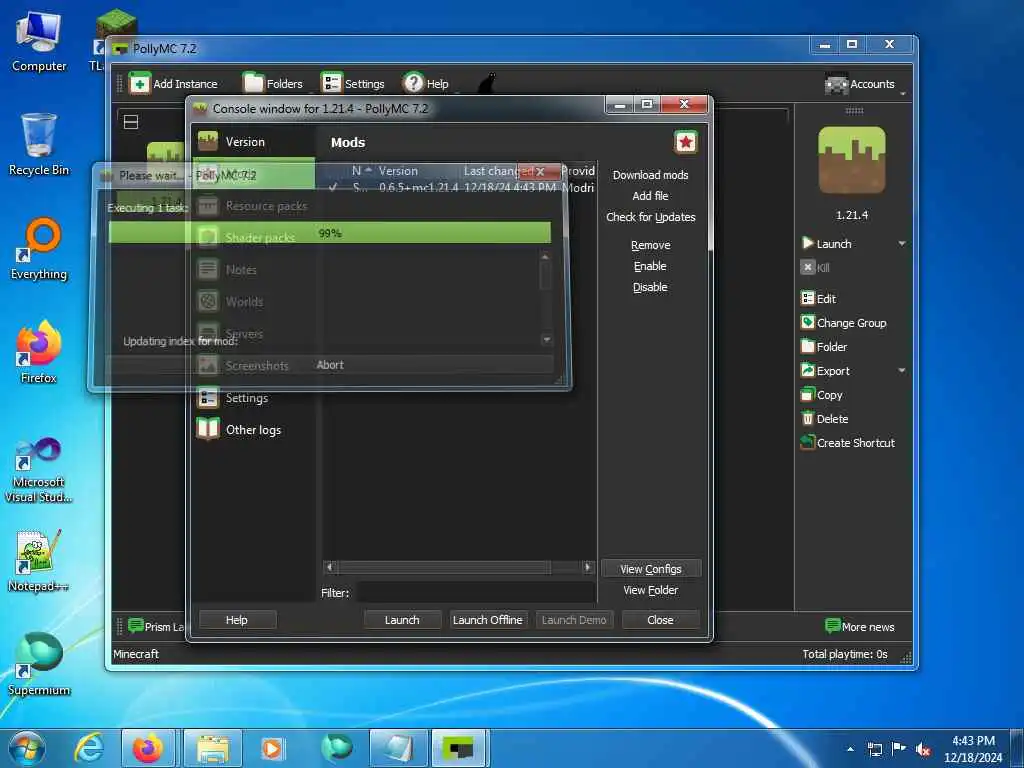This screenshot has width=1024, height=768.
Task: Click the view toggle icon in main window
Action: point(131,122)
